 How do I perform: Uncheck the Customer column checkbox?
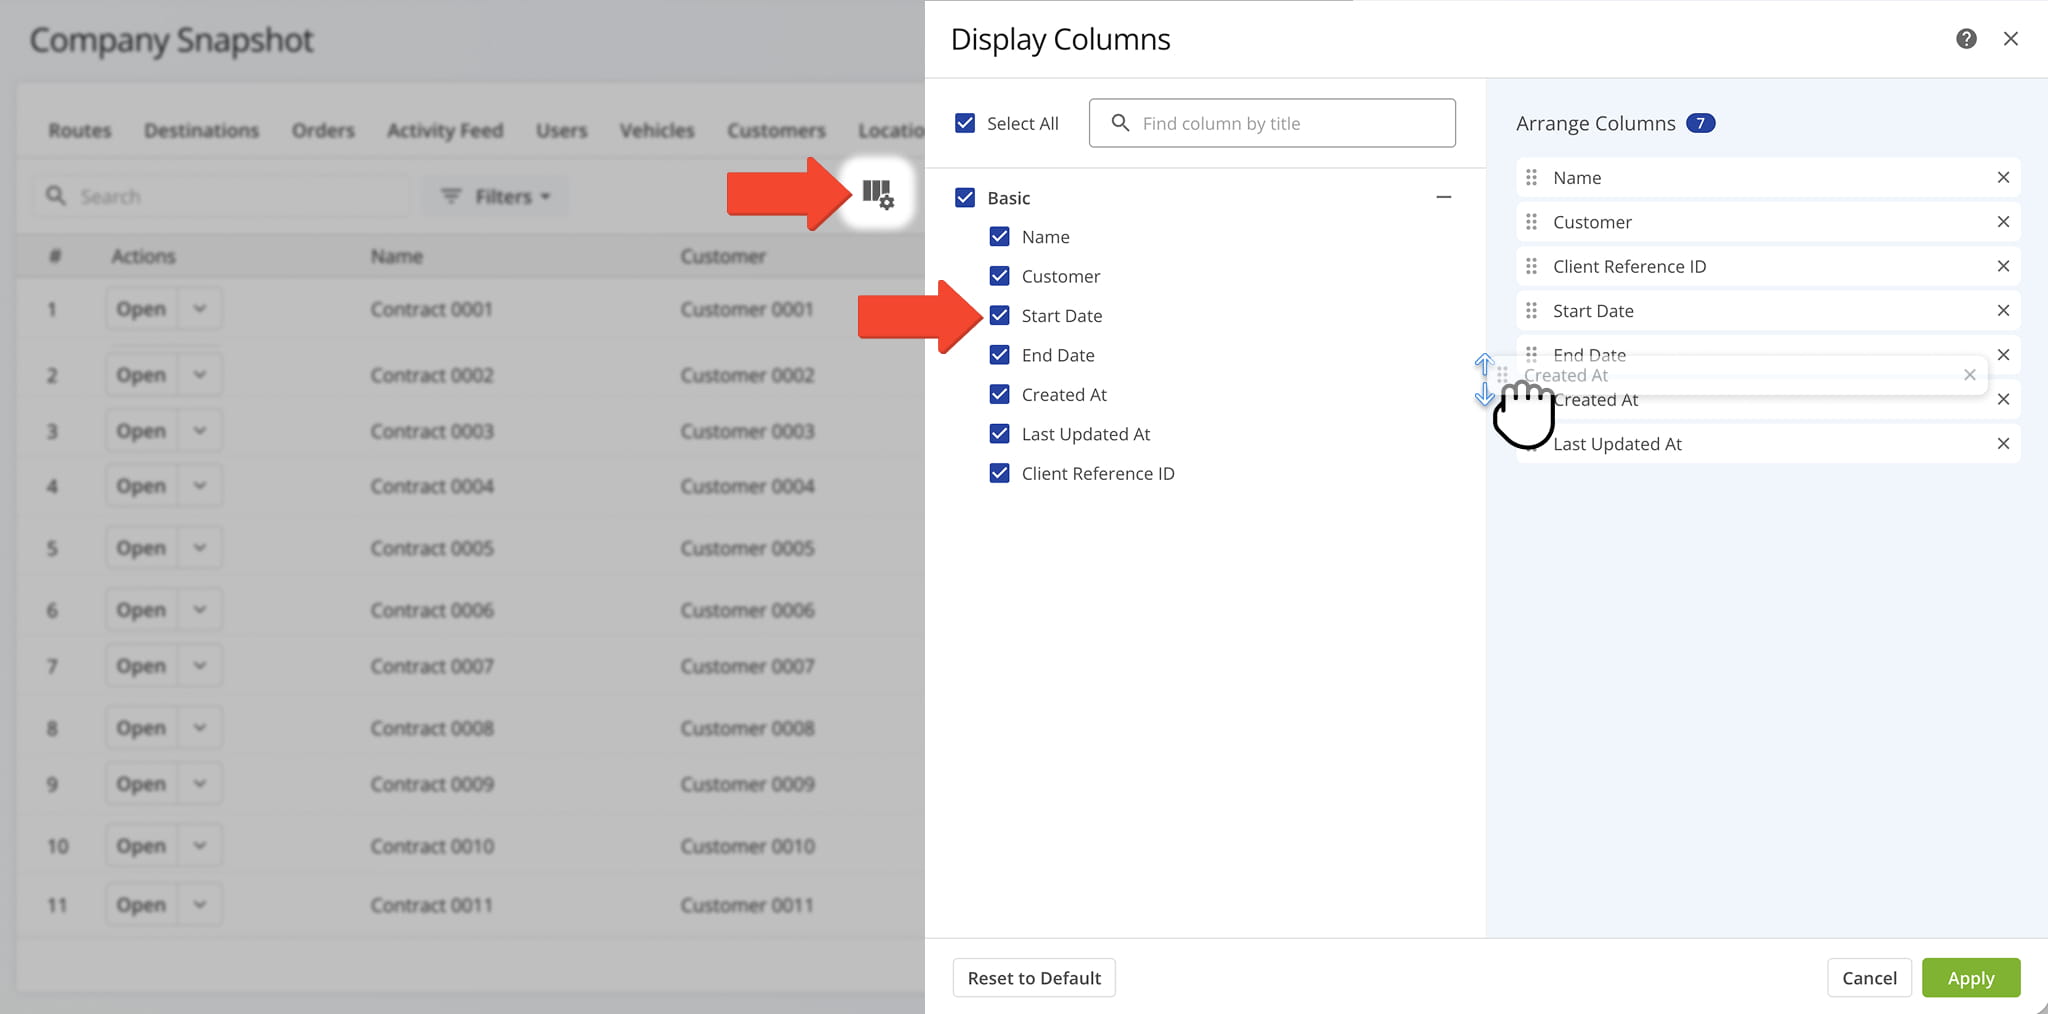pyautogui.click(x=999, y=275)
